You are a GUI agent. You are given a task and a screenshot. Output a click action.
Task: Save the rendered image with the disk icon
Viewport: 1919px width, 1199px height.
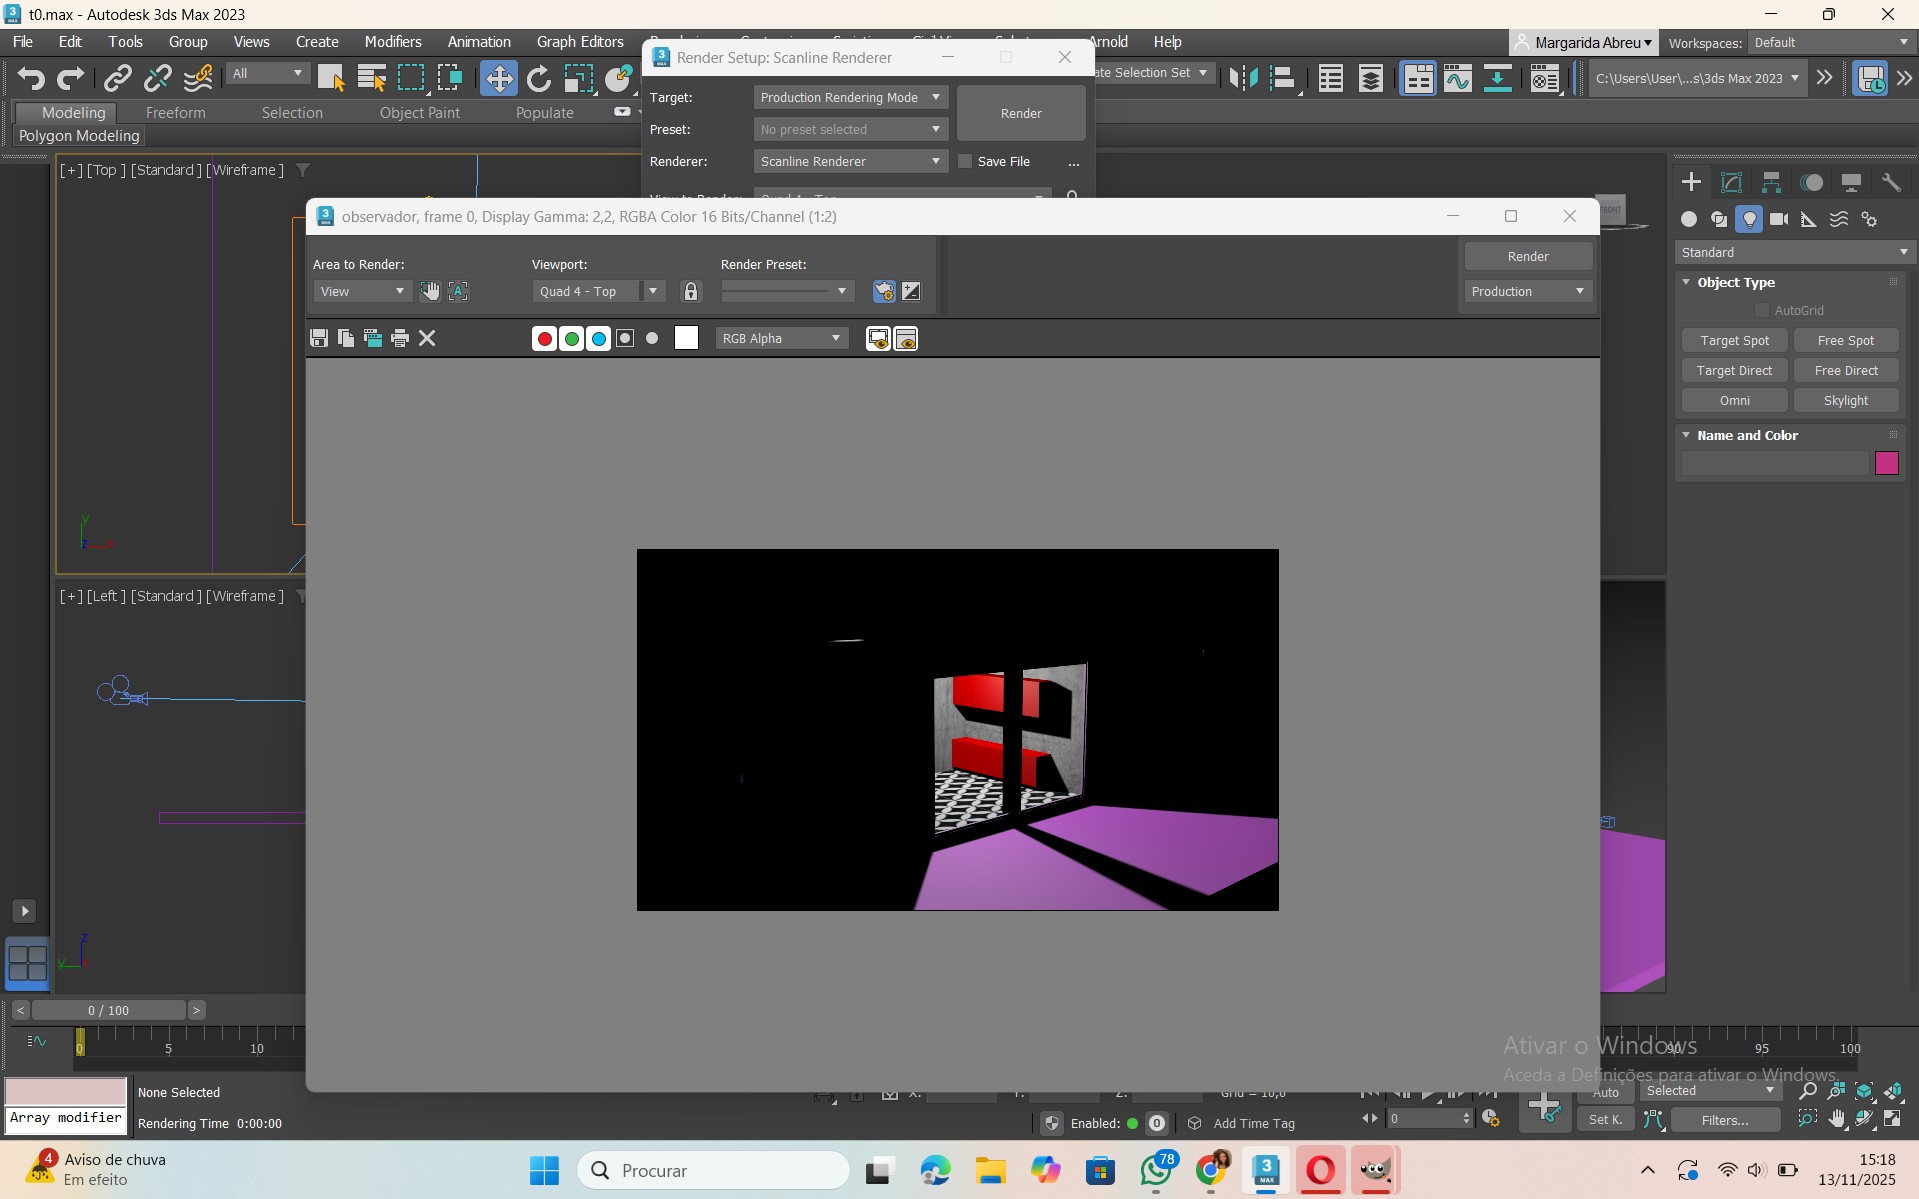point(319,339)
